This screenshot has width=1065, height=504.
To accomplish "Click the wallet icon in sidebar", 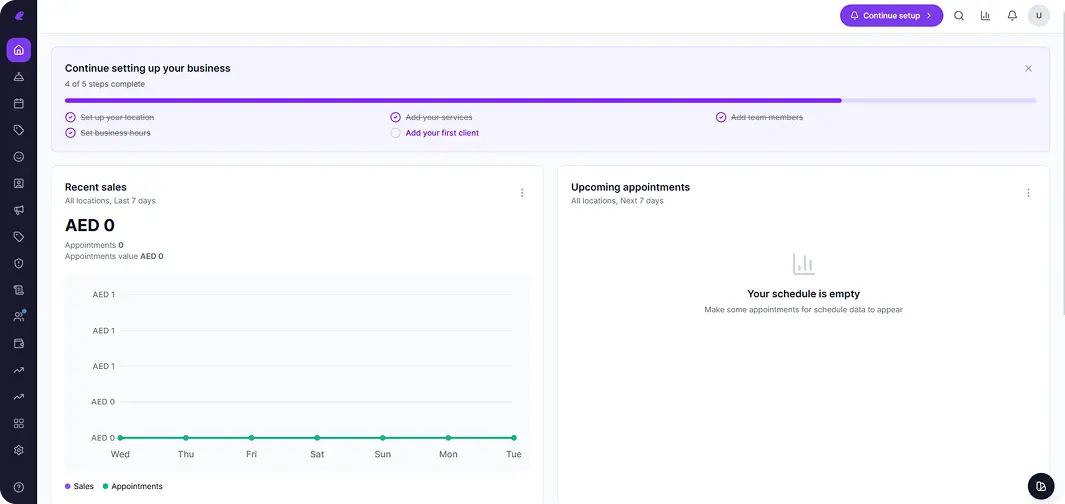I will (x=18, y=343).
